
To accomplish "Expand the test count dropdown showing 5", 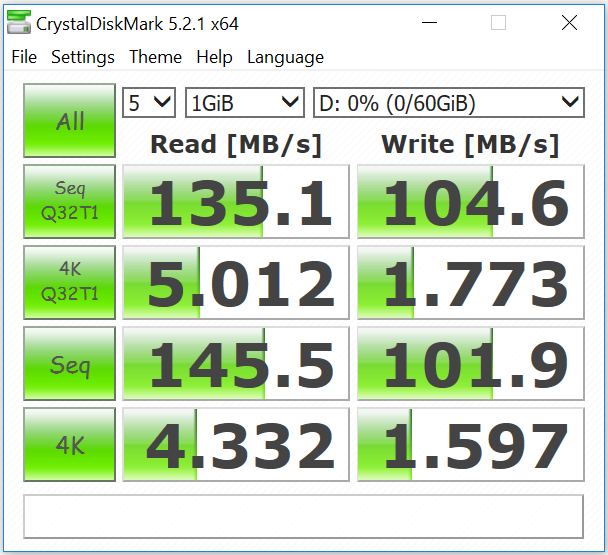I will tap(149, 102).
